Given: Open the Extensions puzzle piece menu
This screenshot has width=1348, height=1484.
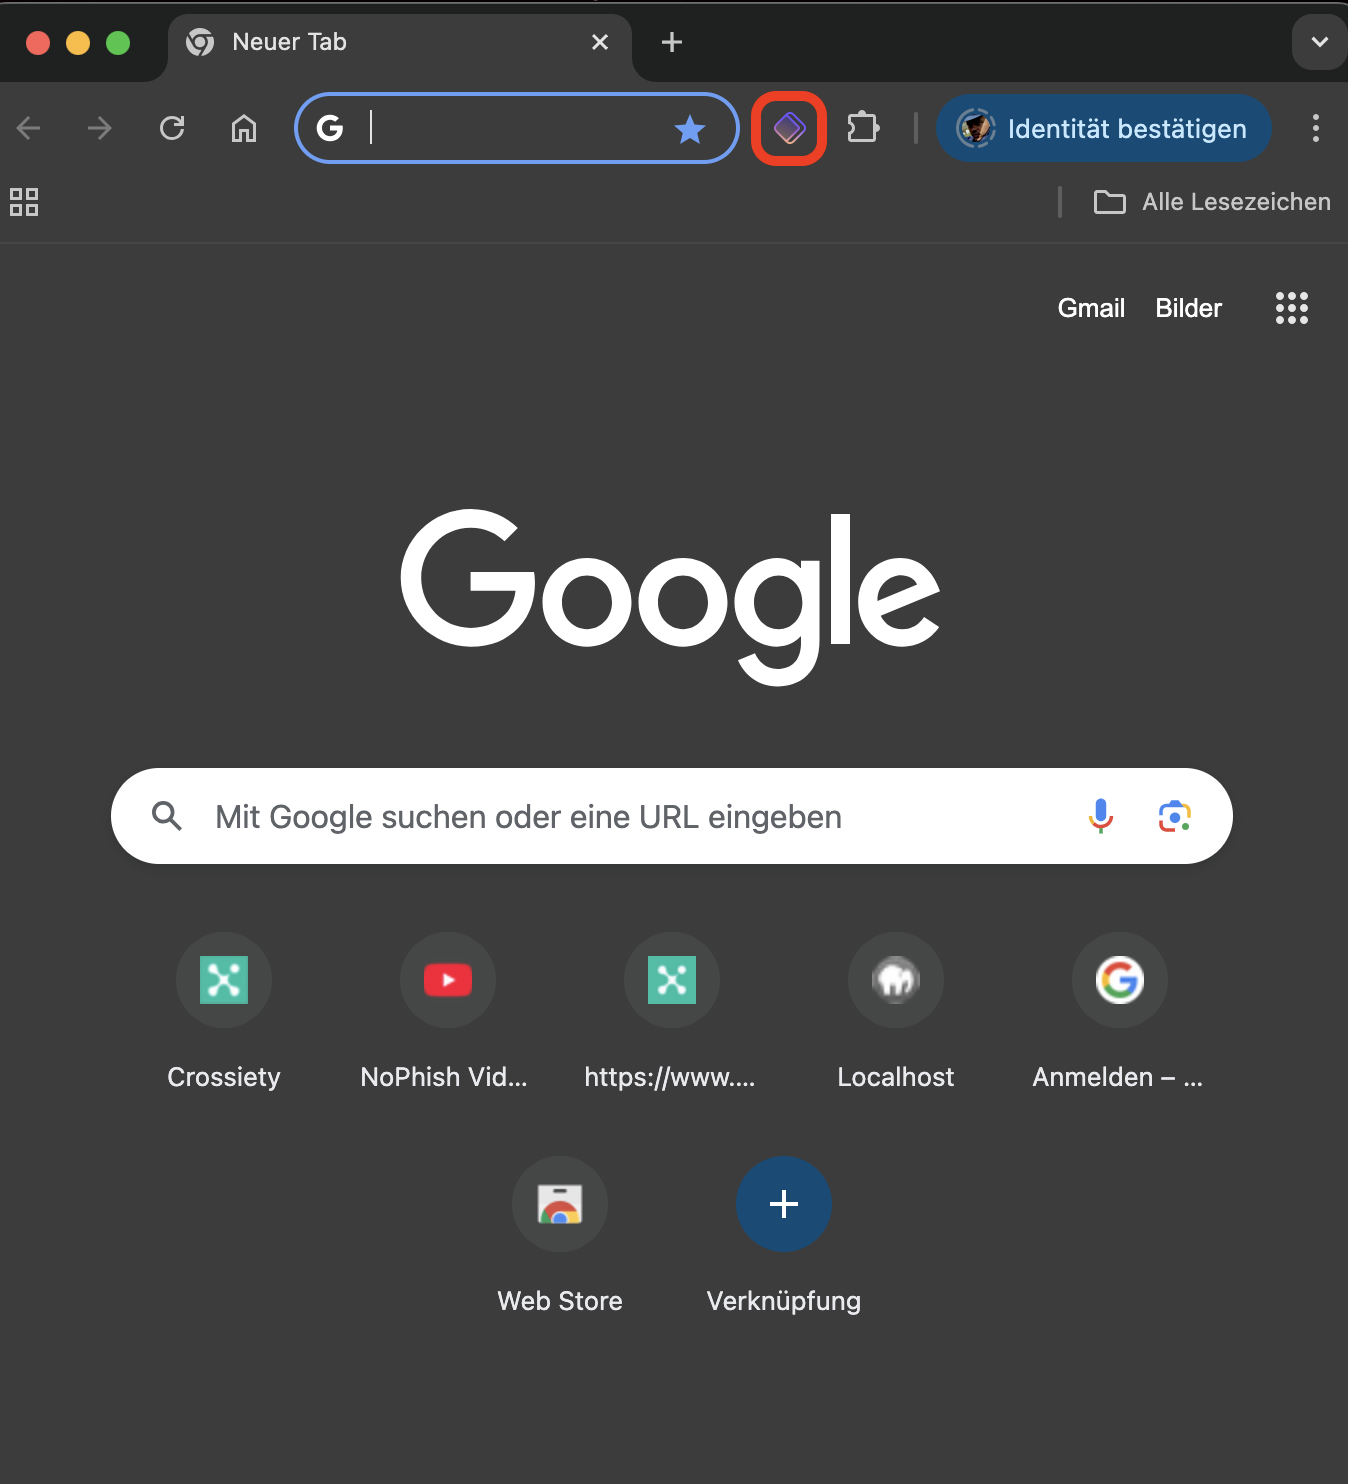Looking at the screenshot, I should (x=863, y=128).
